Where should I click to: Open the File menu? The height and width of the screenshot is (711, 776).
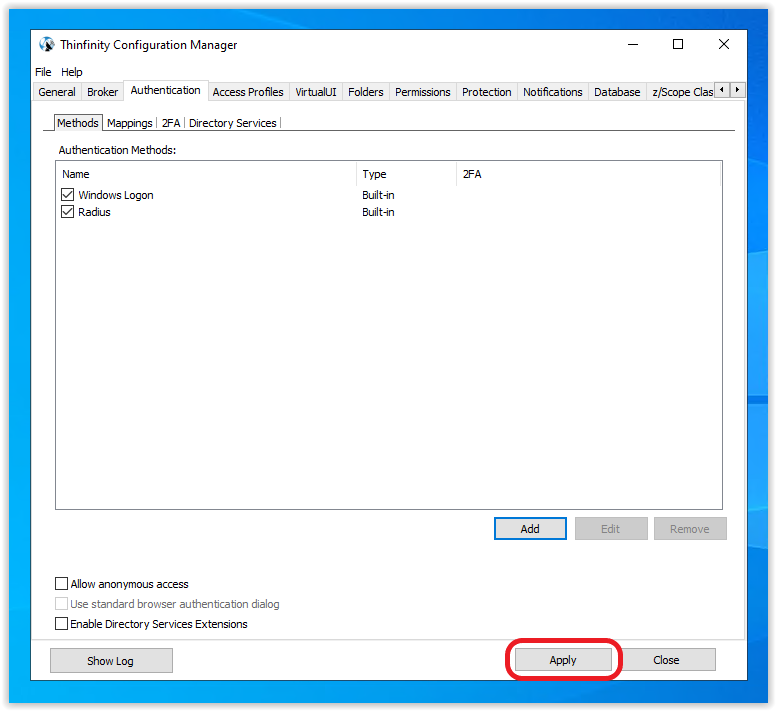pos(43,72)
